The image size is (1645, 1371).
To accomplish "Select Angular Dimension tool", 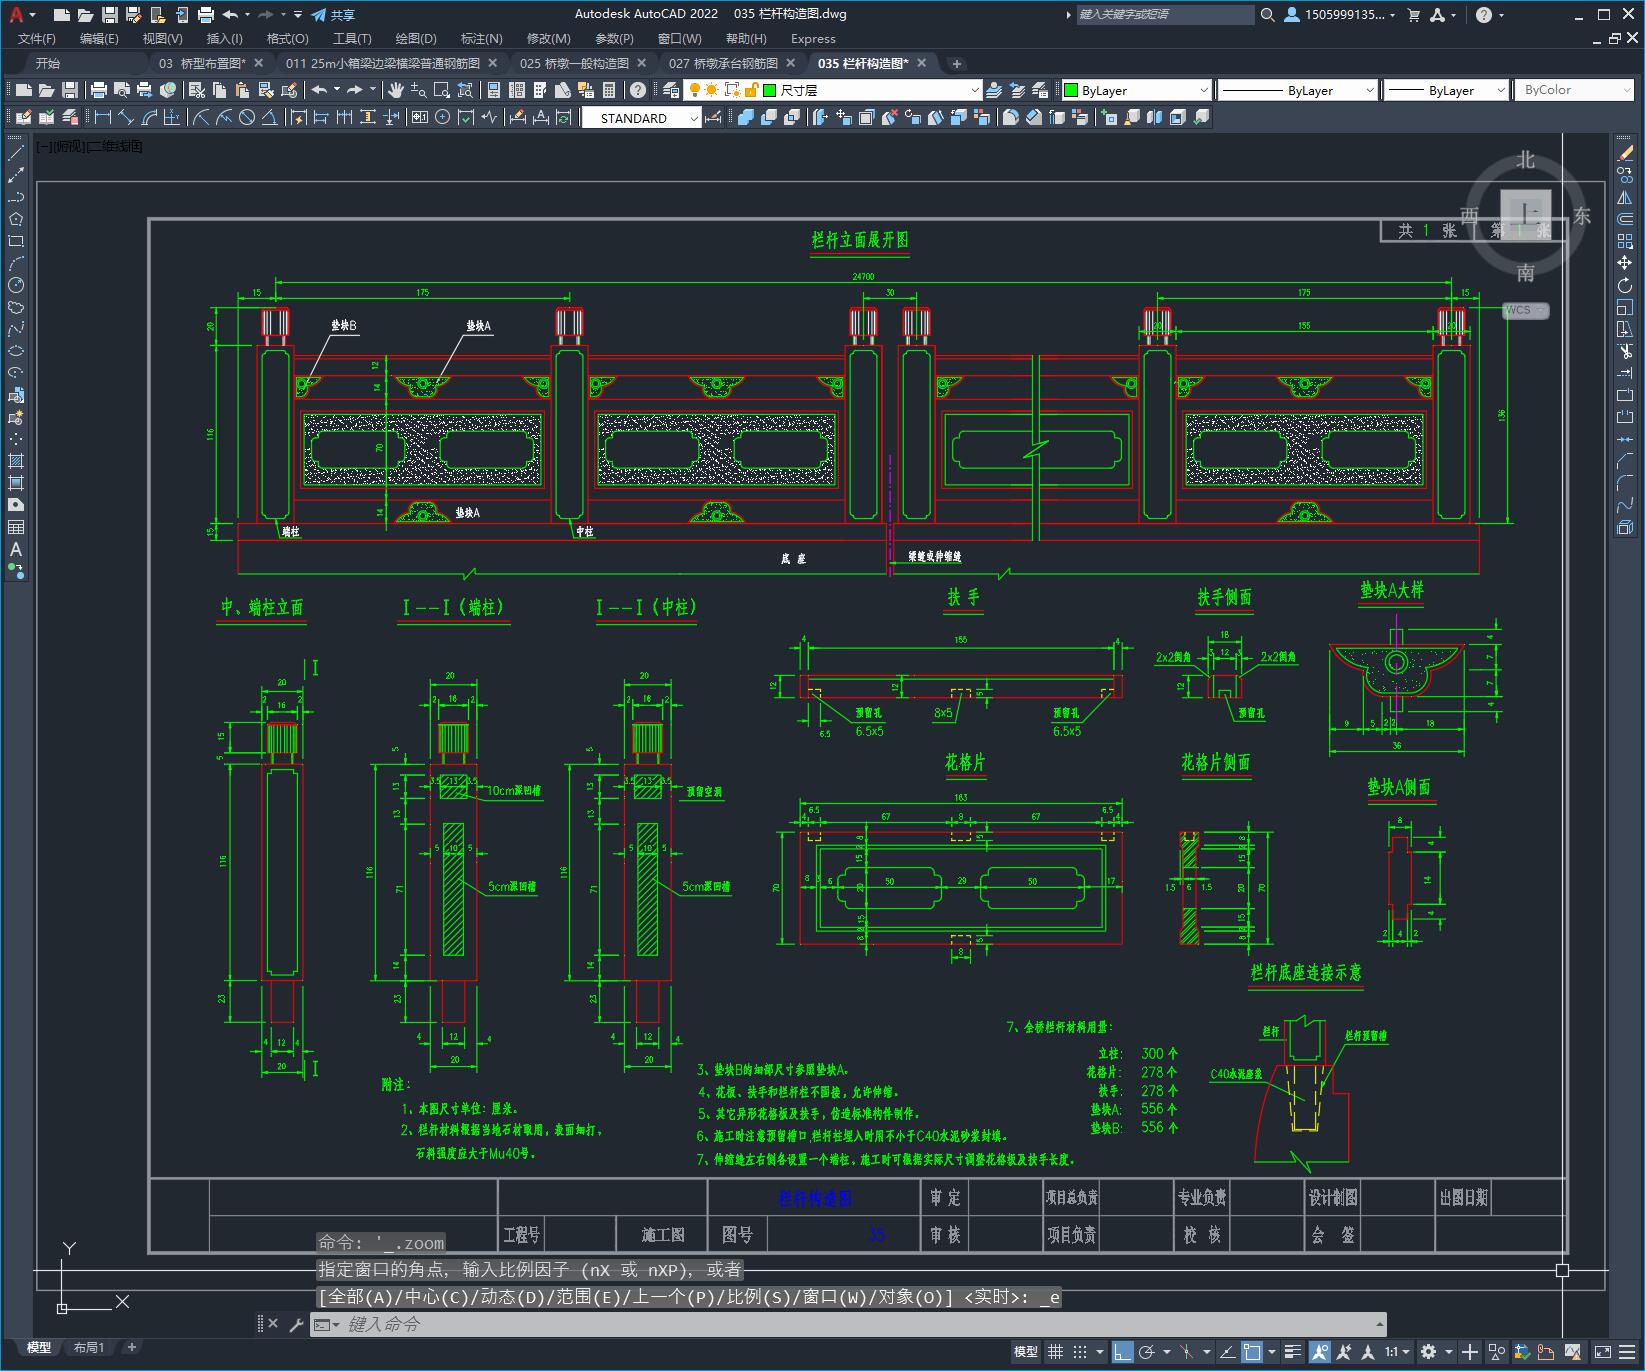I will click(x=269, y=117).
